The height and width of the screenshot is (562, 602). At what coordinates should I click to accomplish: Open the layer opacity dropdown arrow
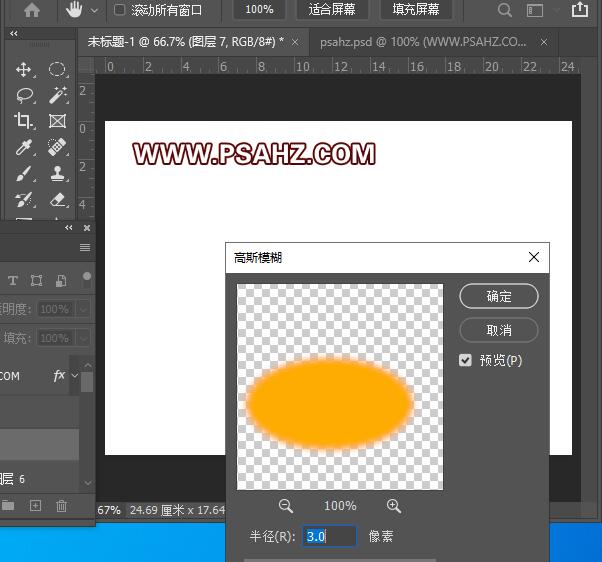click(x=83, y=309)
